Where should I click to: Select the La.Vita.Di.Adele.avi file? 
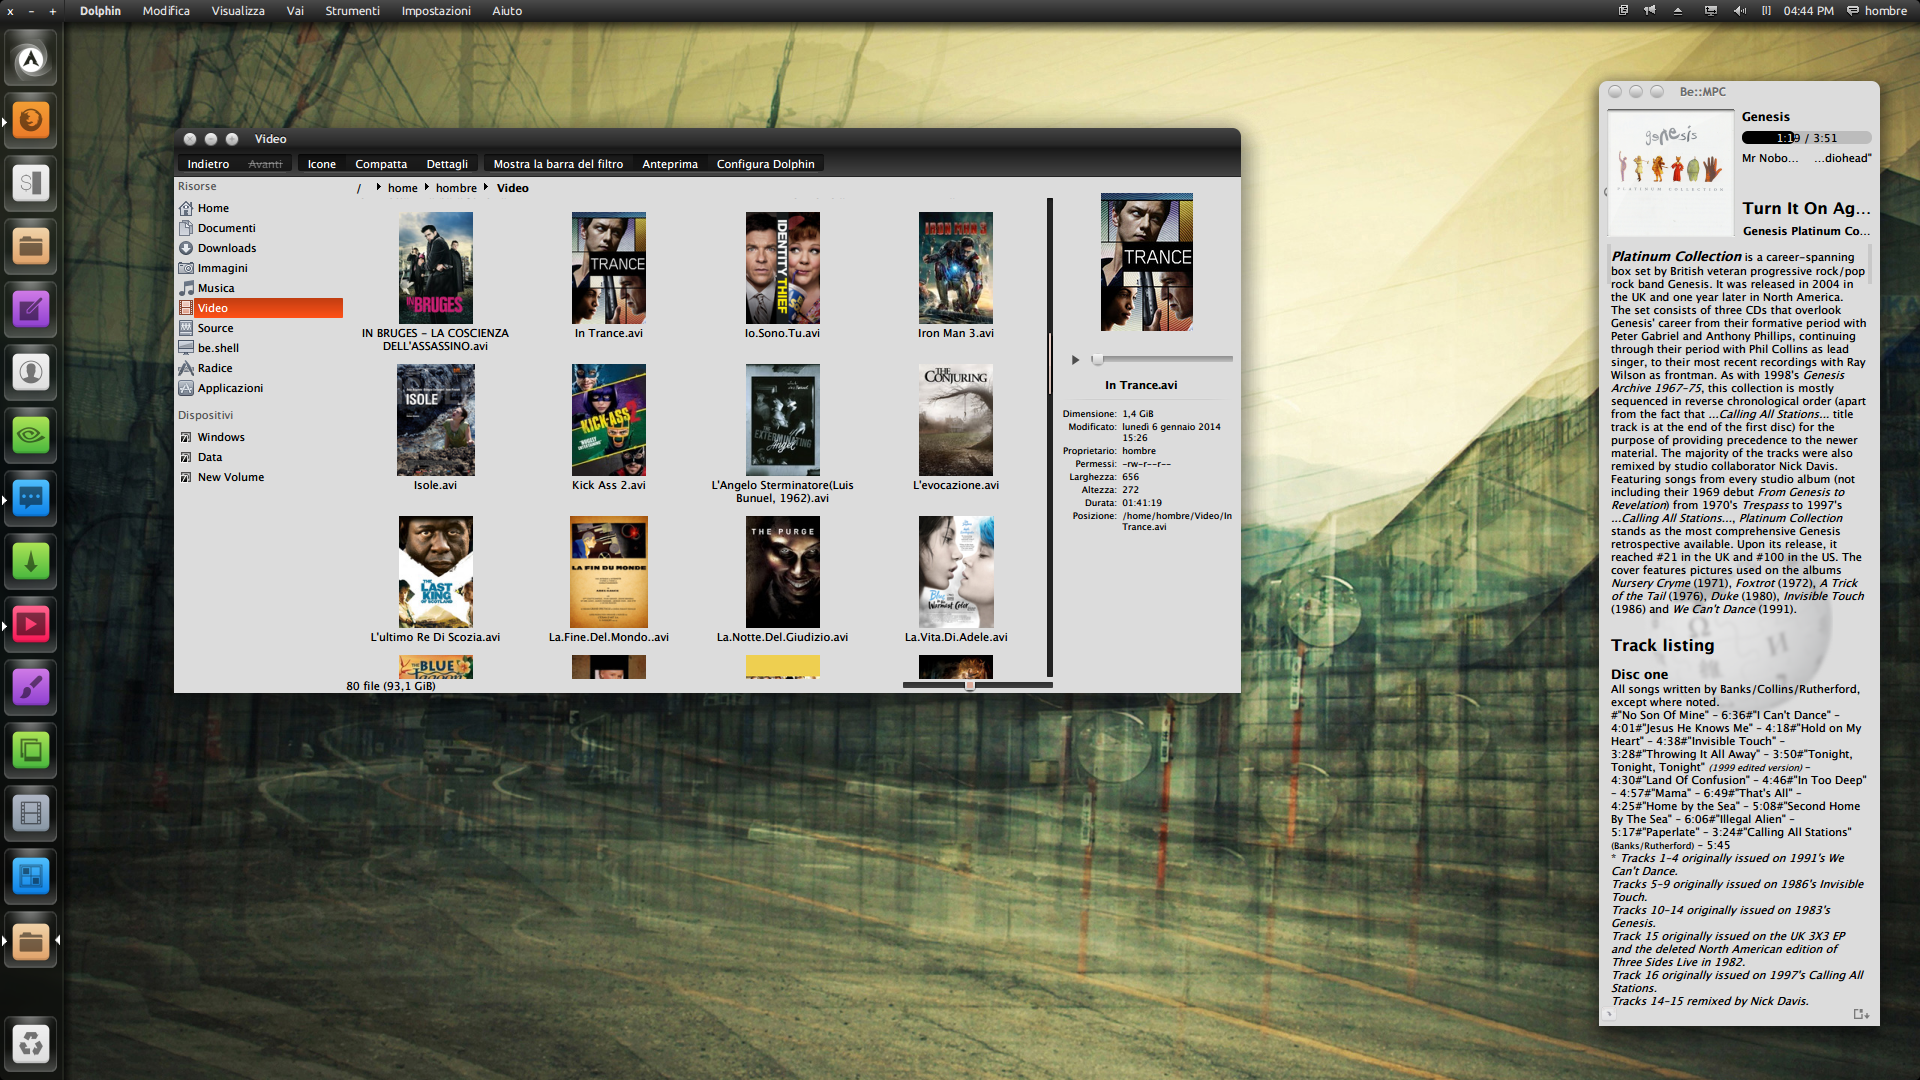point(955,580)
